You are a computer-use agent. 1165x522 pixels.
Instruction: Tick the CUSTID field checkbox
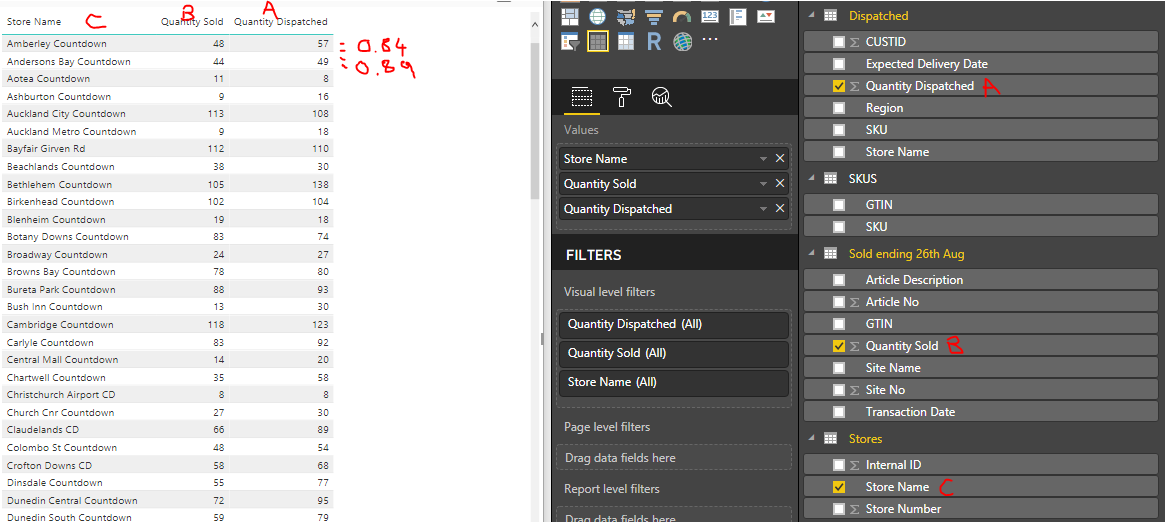click(839, 42)
